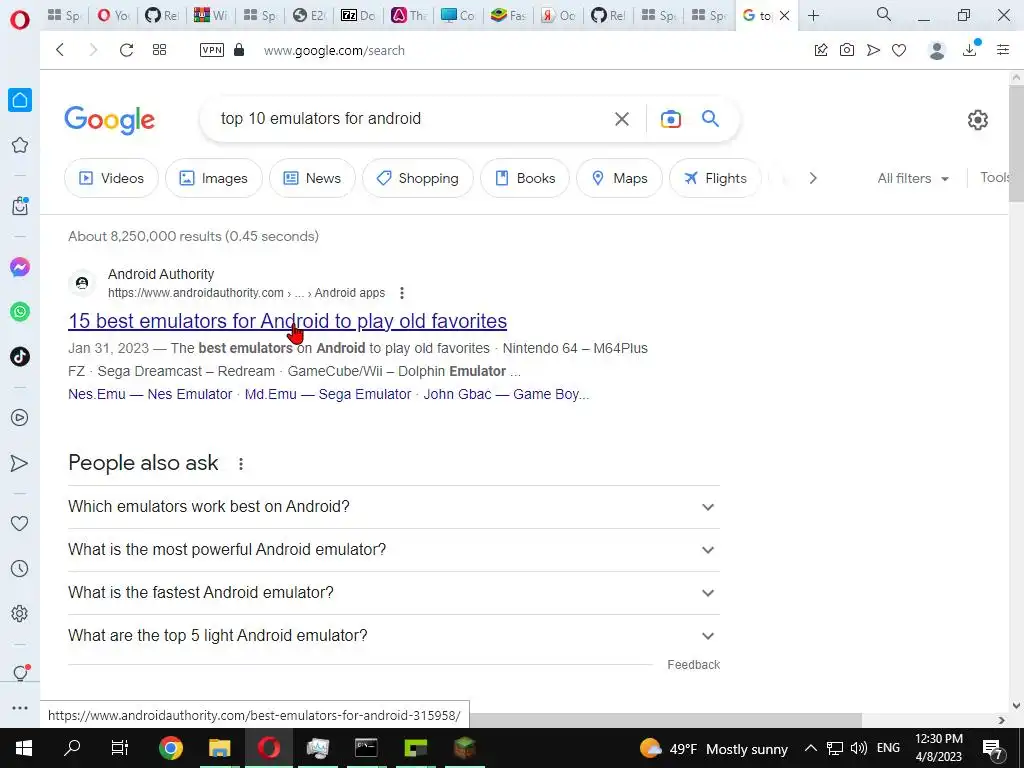Open tips lightbulb in sidebar
Viewport: 1024px width, 768px height.
pos(20,673)
